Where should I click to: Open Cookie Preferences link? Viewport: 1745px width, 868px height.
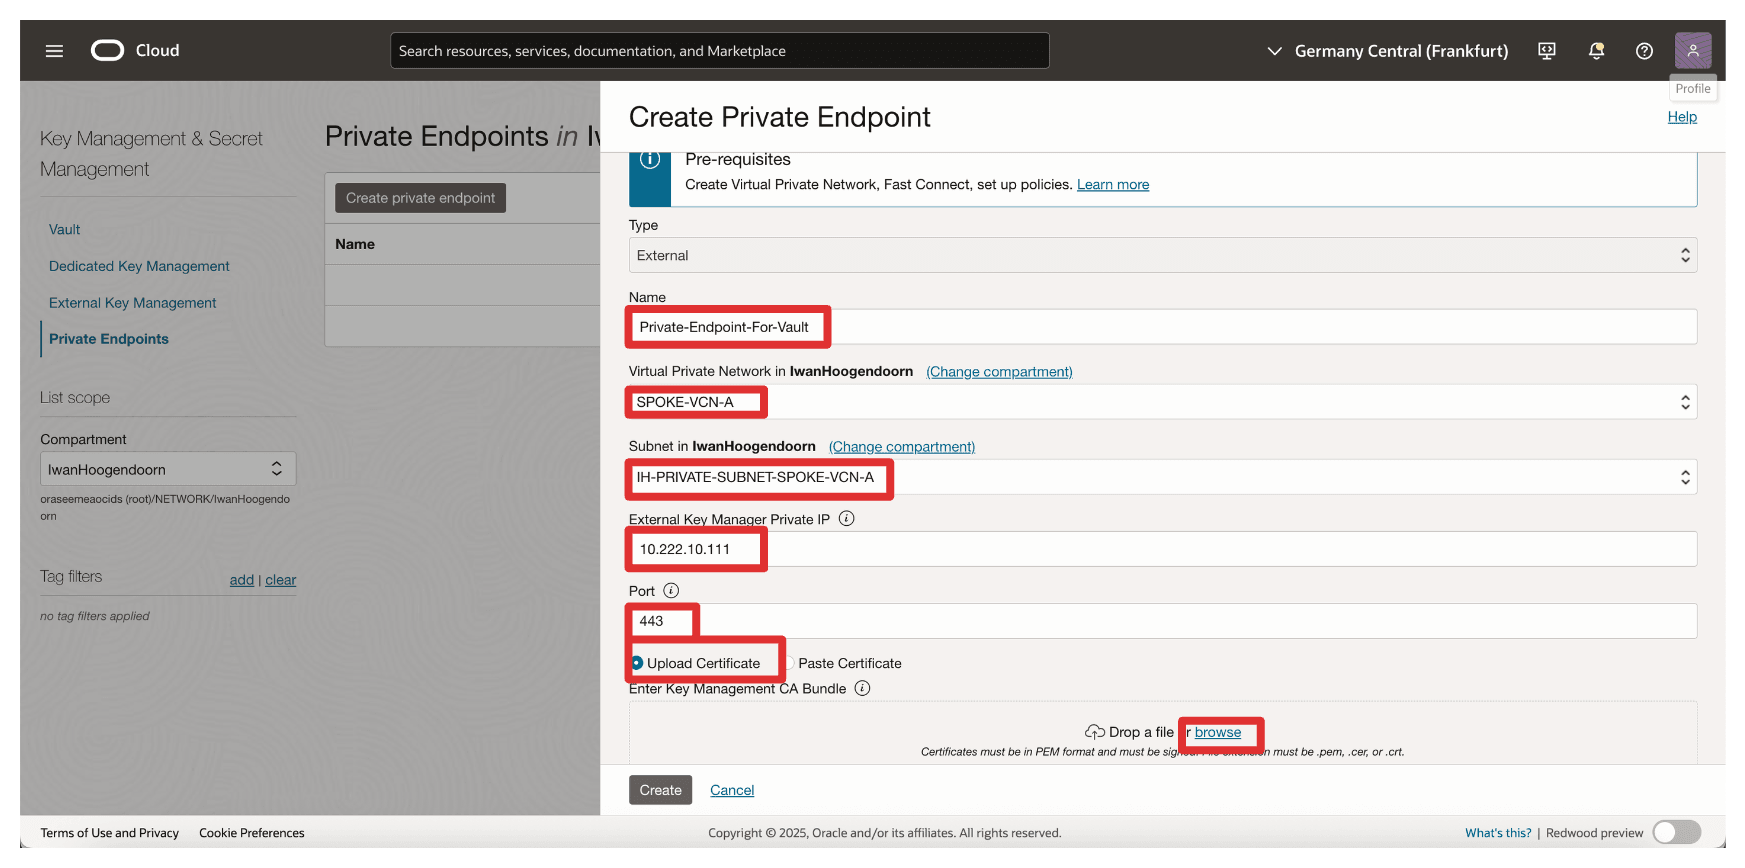[x=252, y=833]
